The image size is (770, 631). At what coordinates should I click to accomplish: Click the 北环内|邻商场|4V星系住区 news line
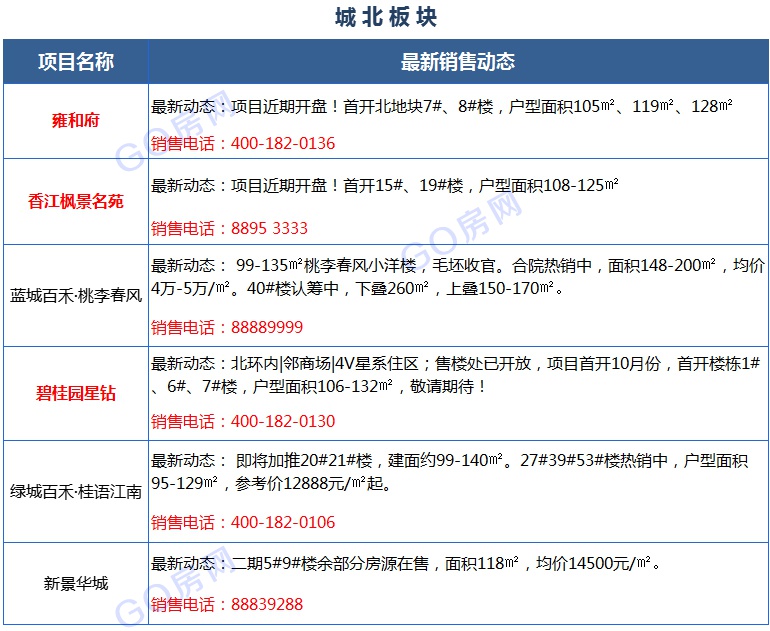[x=455, y=364]
